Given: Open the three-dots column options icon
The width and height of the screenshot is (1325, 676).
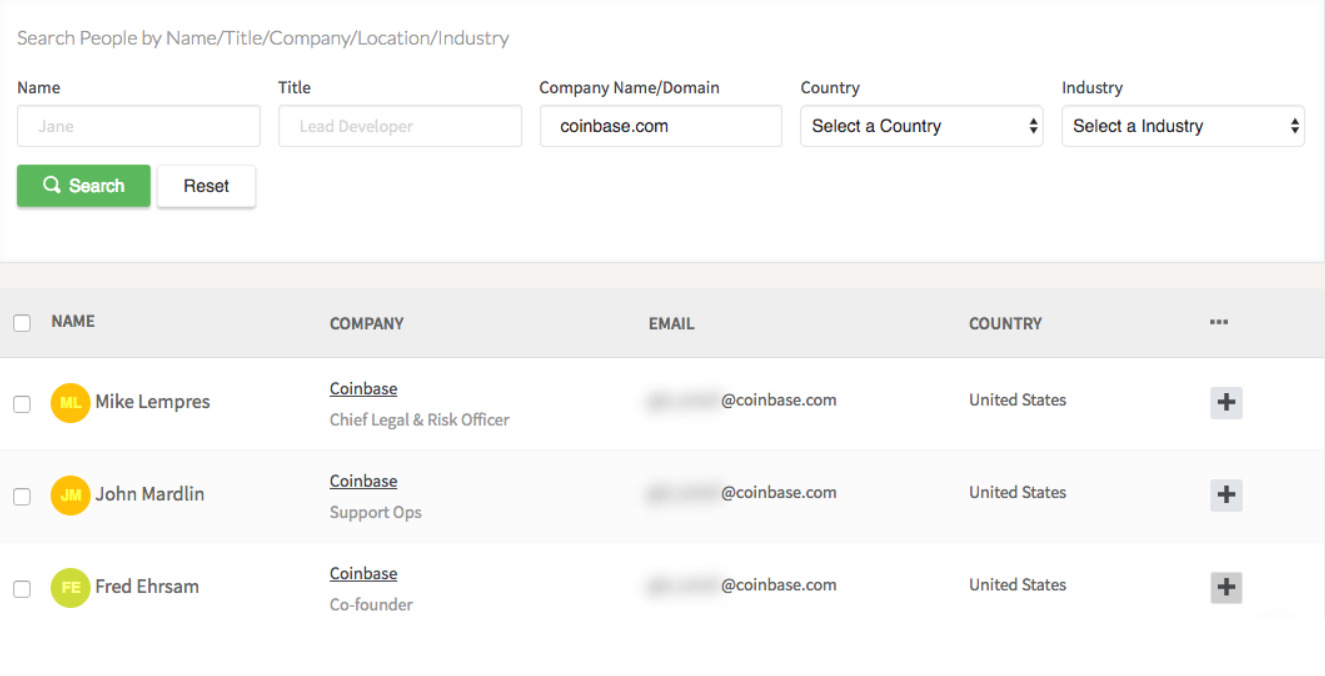Looking at the screenshot, I should click(1219, 322).
